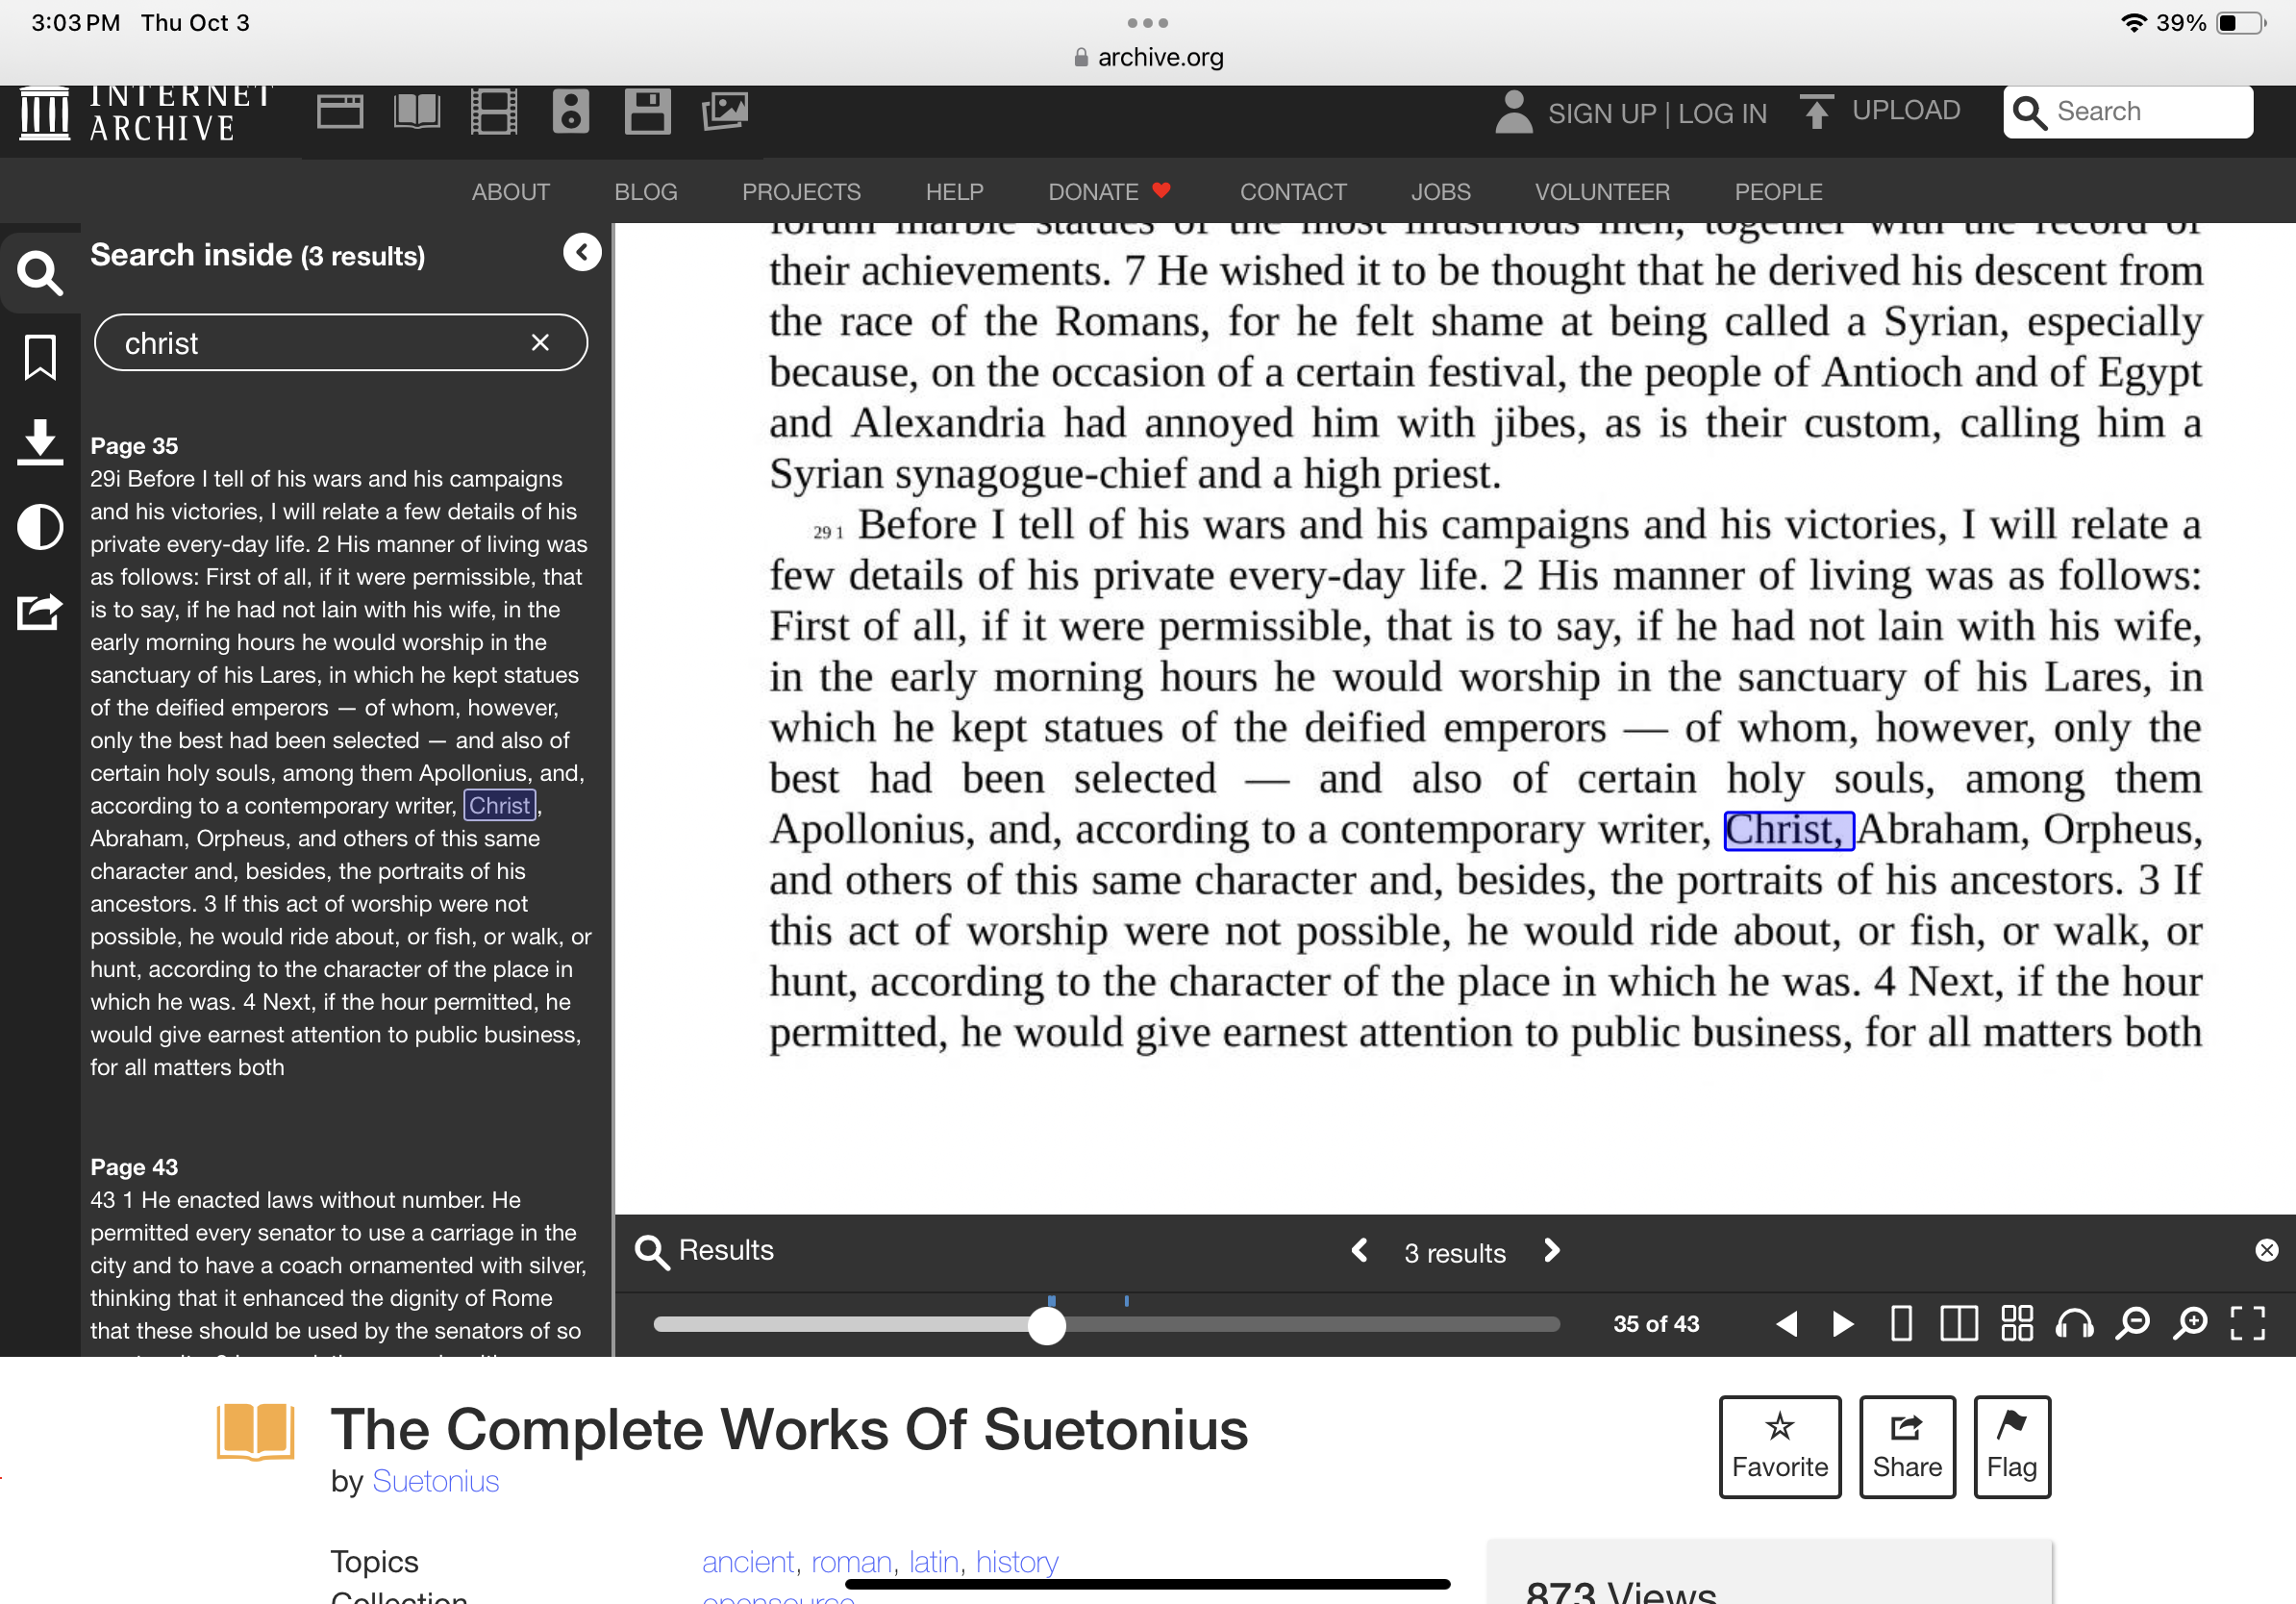Click the SIGN UP link
2296x1604 pixels.
click(x=1602, y=114)
